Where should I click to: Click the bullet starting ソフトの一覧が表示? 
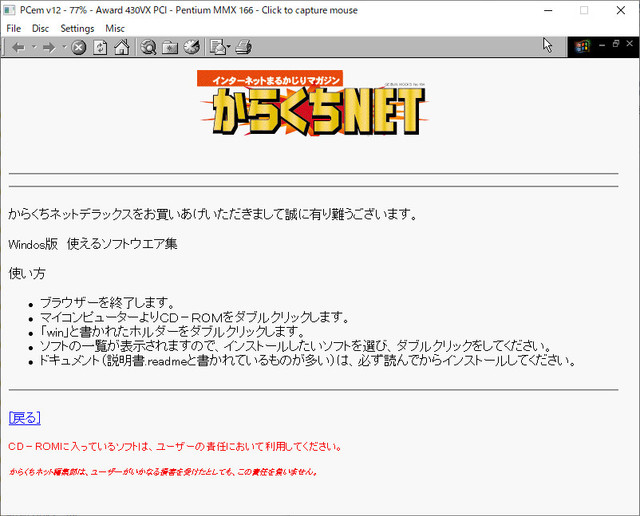[x=296, y=346]
